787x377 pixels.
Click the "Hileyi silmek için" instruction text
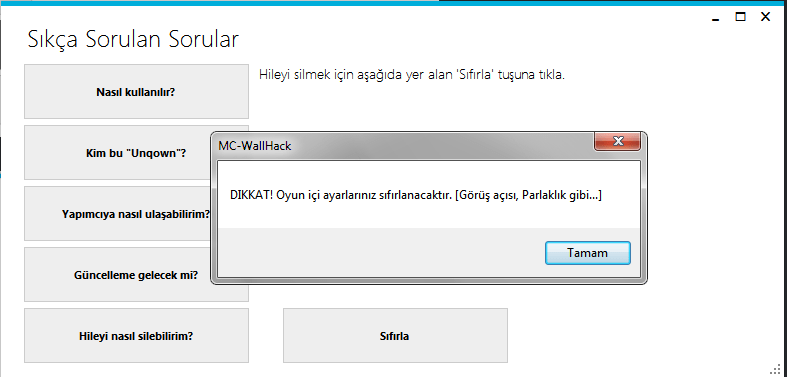(x=412, y=76)
